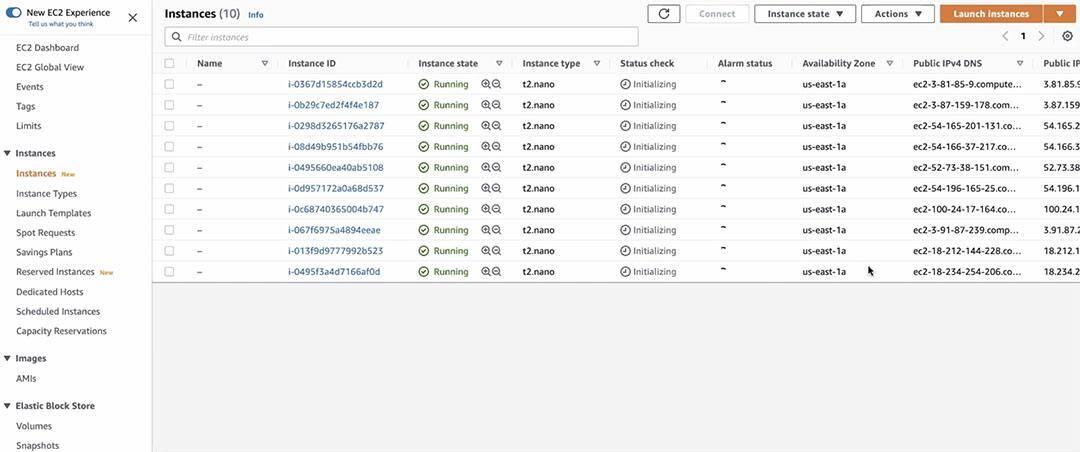
Task: Open instance i-0367d15854ccb3d2d details link
Action: tap(335, 84)
